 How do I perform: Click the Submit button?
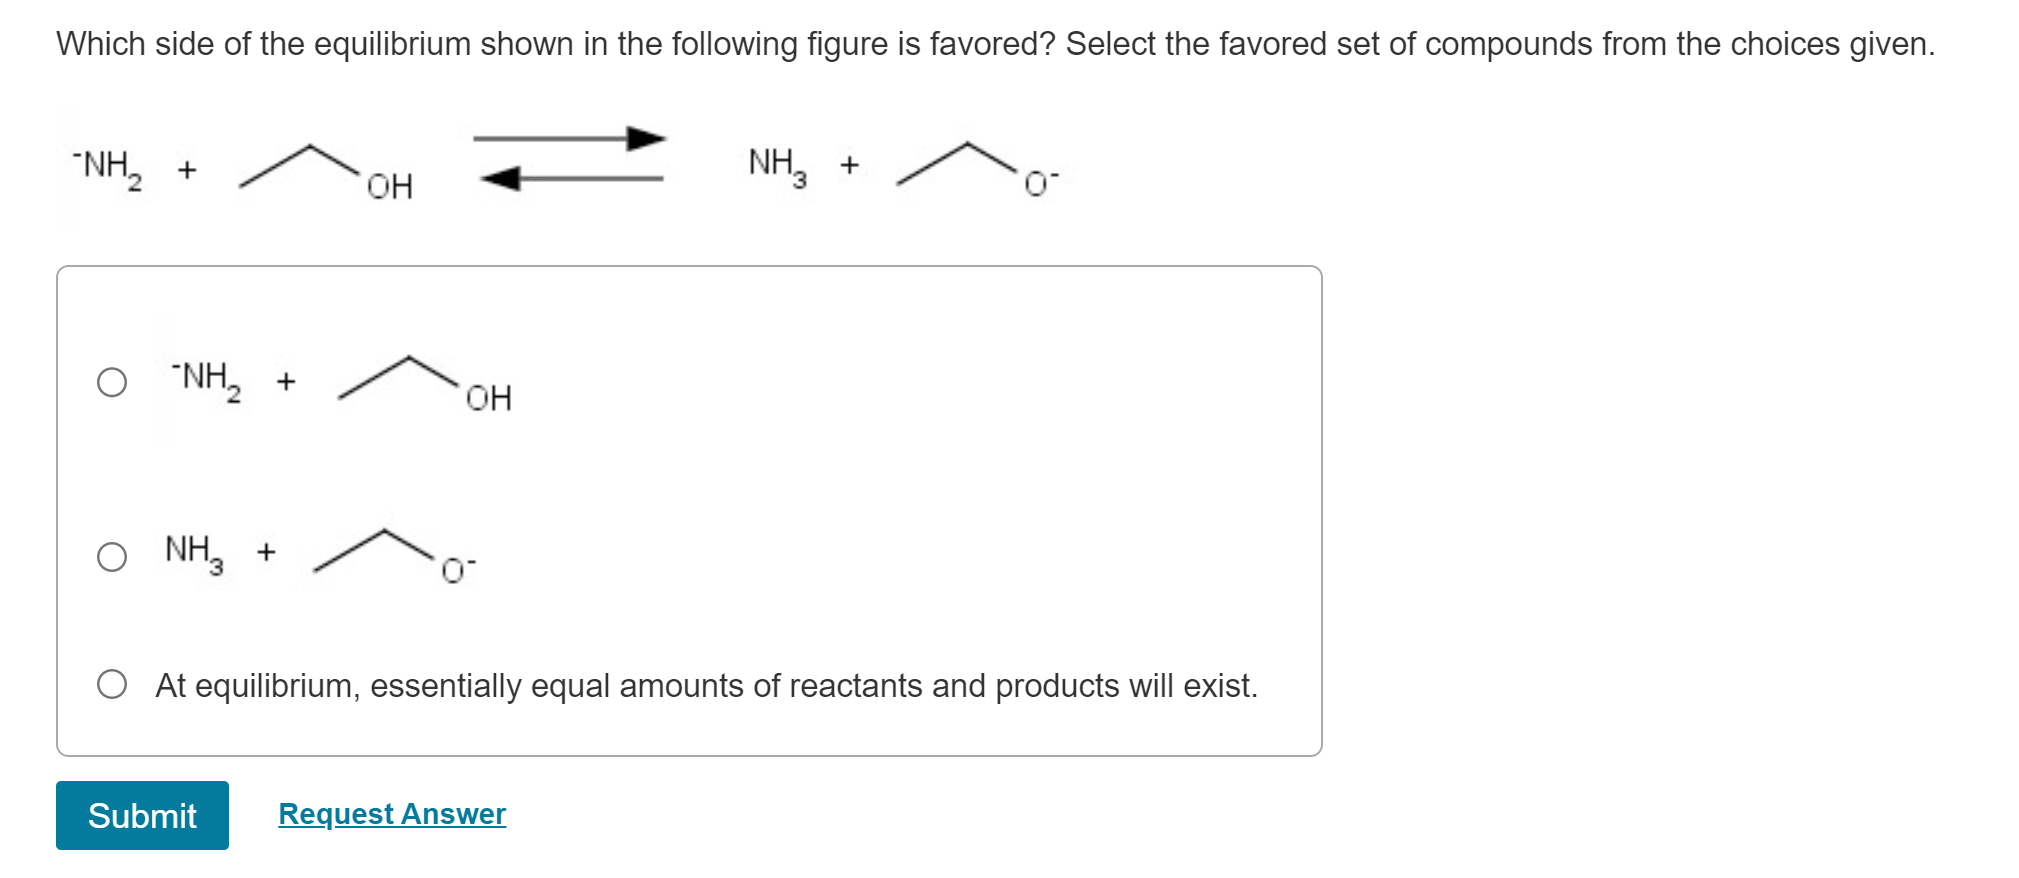(x=141, y=817)
